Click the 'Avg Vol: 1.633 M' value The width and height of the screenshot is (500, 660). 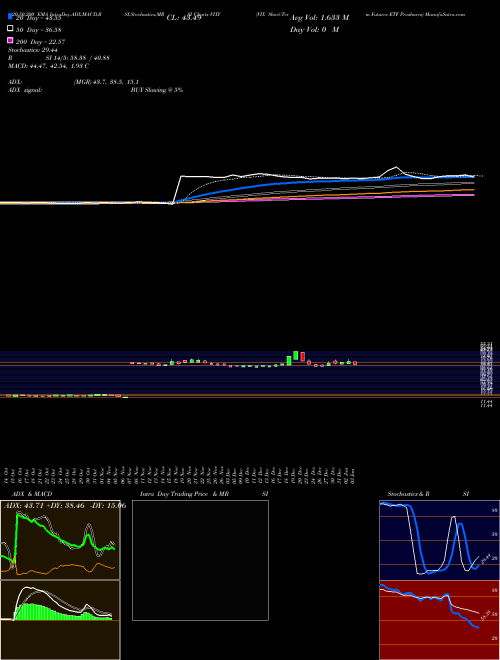[319, 18]
